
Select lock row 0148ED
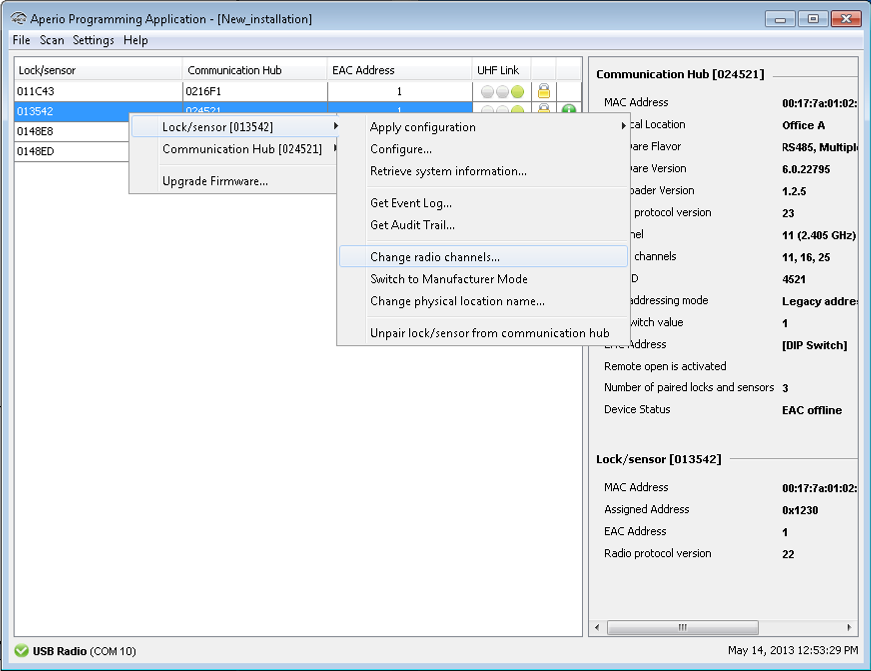(71, 151)
